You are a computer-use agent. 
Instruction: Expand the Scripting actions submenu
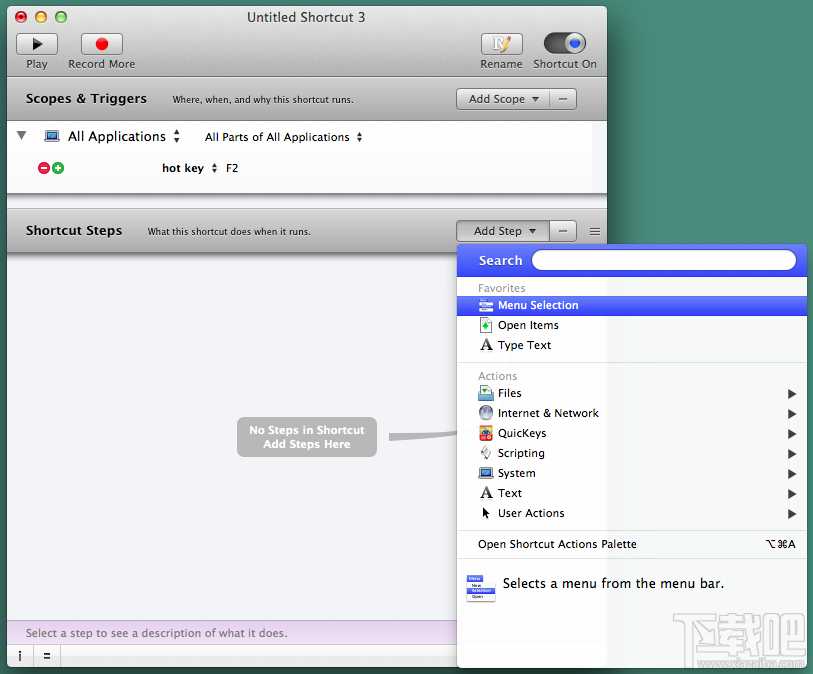click(x=632, y=453)
